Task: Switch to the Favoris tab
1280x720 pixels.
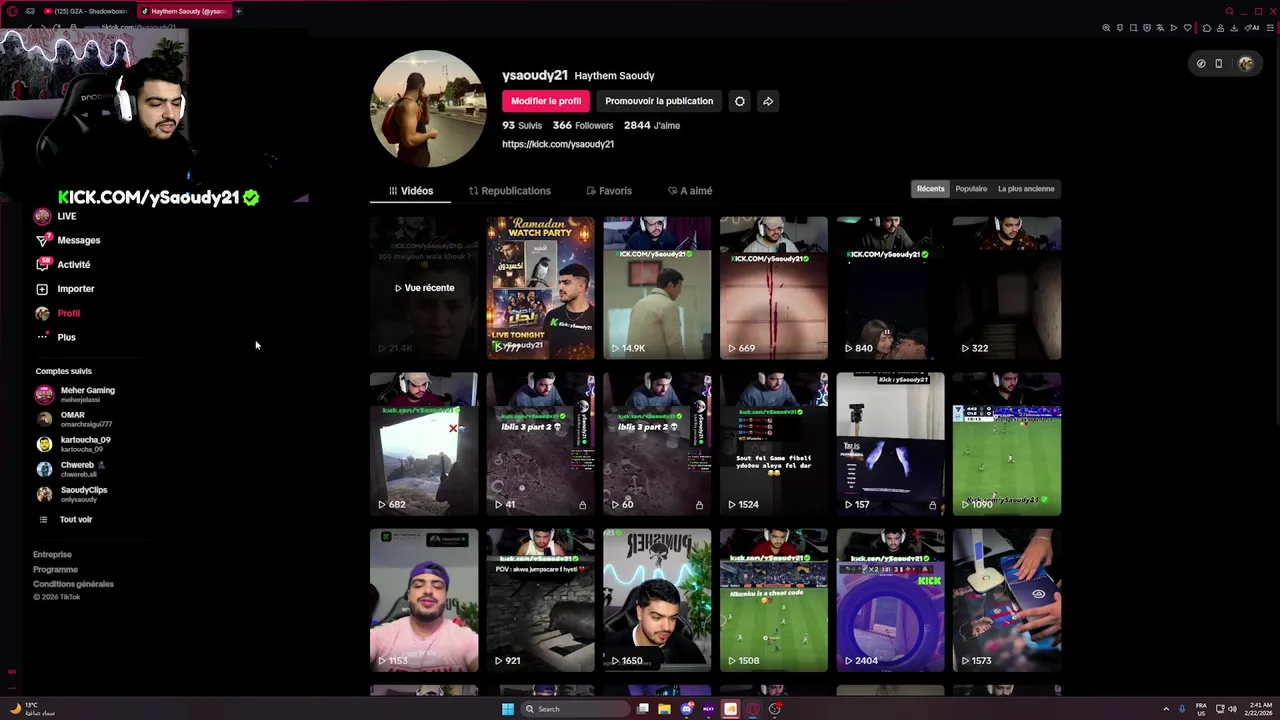Action: (x=609, y=190)
